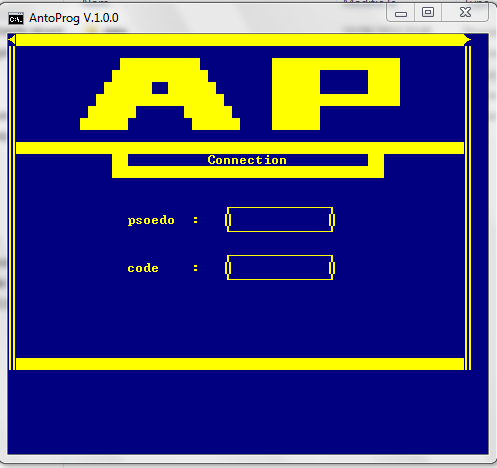This screenshot has width=497, height=468.
Task: Click the large pixel letter A logo
Action: click(160, 94)
